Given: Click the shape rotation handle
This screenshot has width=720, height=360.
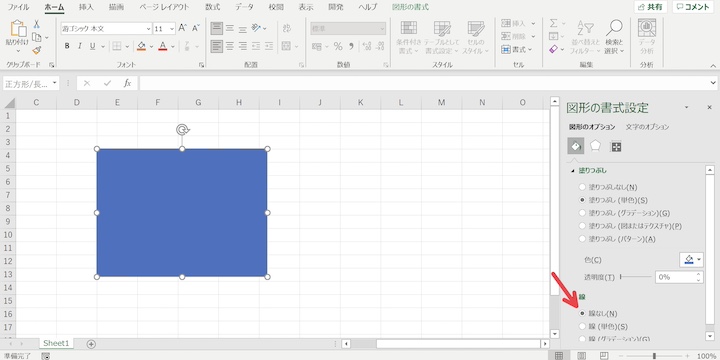Looking at the screenshot, I should point(182,130).
